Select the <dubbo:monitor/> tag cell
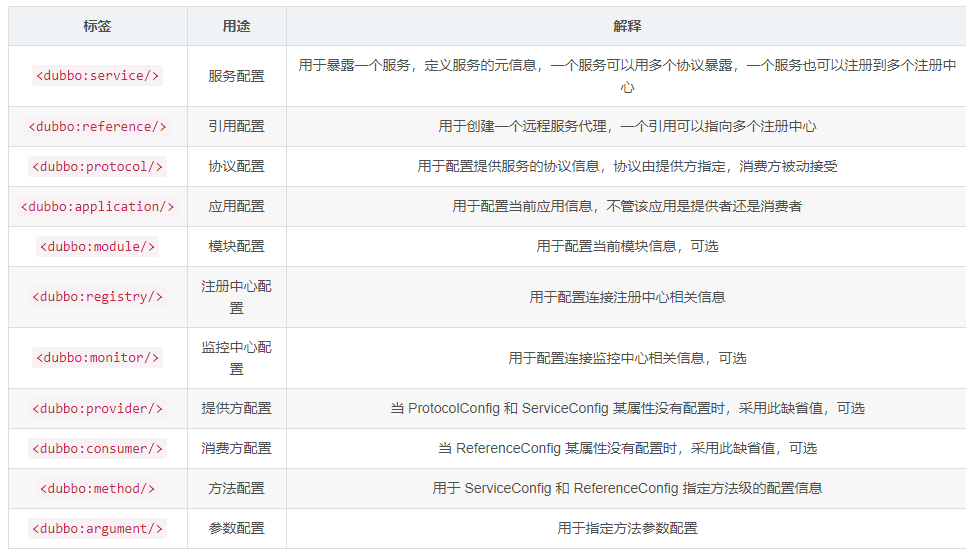The image size is (966, 558). click(97, 358)
